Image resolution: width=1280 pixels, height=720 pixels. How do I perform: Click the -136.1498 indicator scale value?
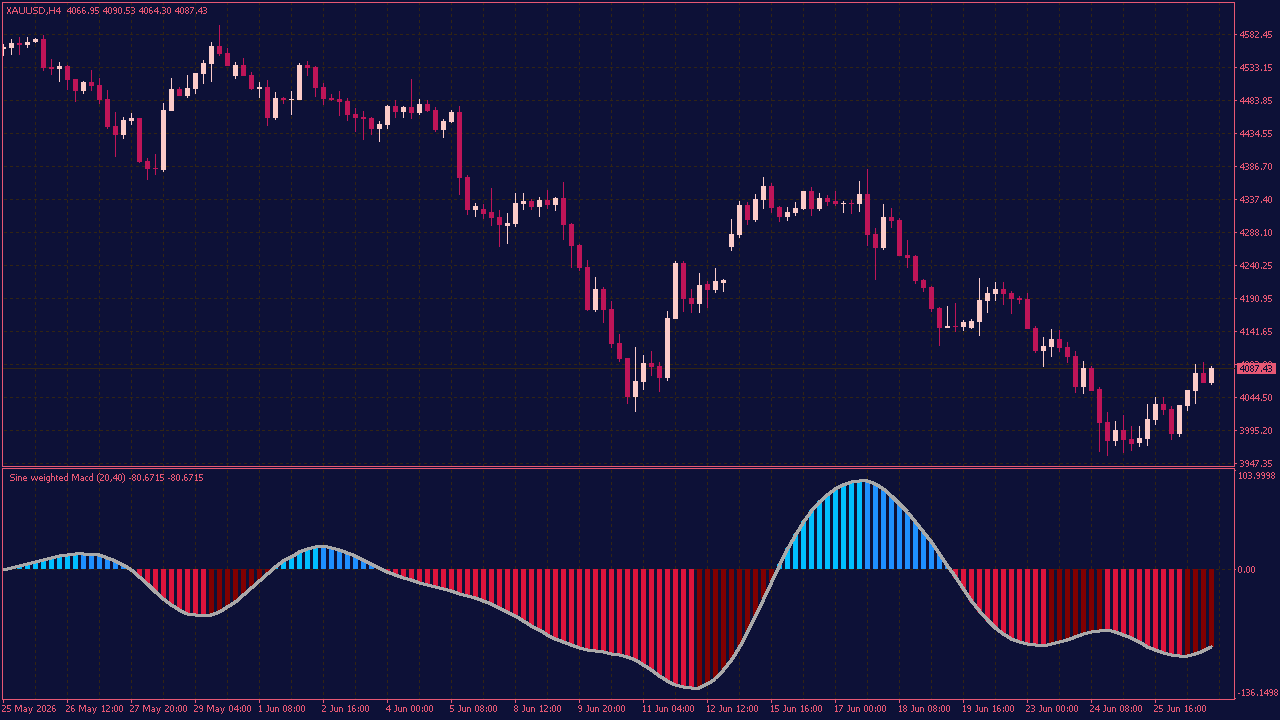point(1258,693)
